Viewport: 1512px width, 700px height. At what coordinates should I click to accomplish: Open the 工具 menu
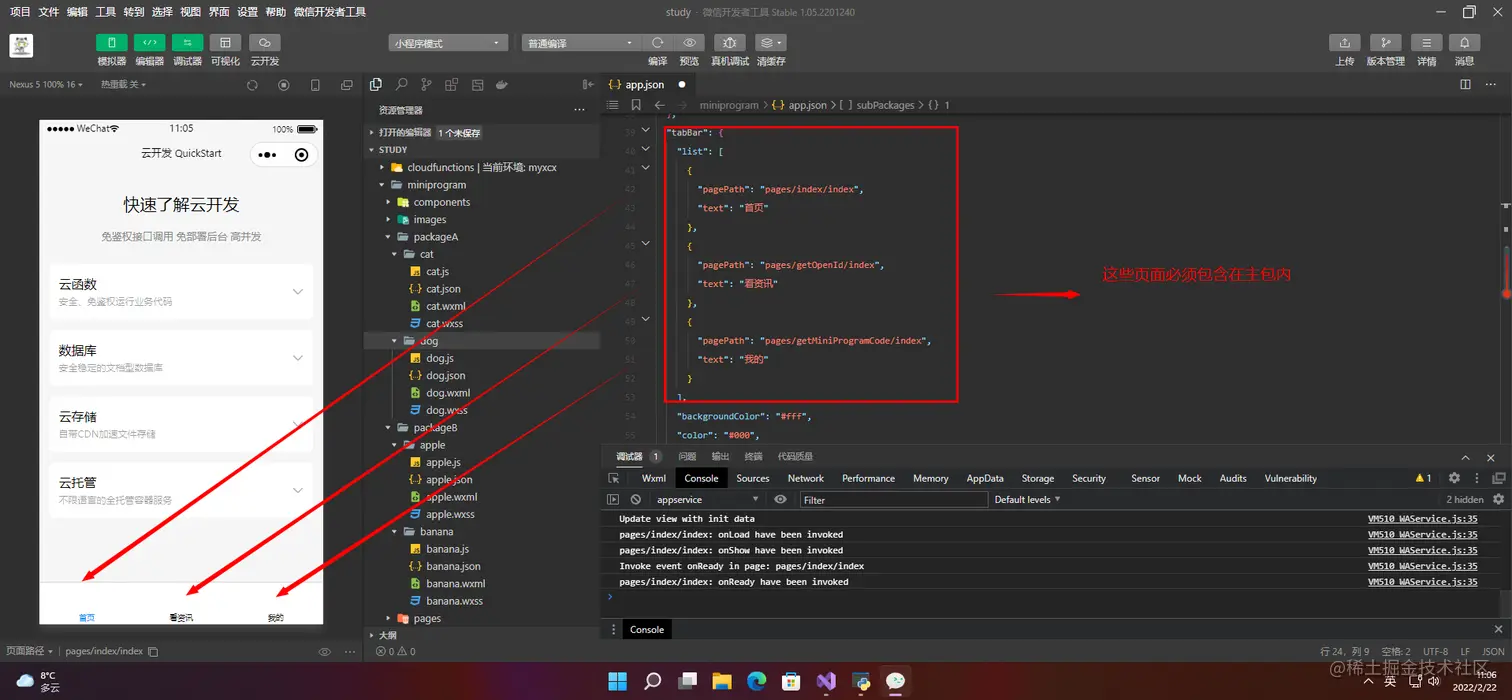106,12
